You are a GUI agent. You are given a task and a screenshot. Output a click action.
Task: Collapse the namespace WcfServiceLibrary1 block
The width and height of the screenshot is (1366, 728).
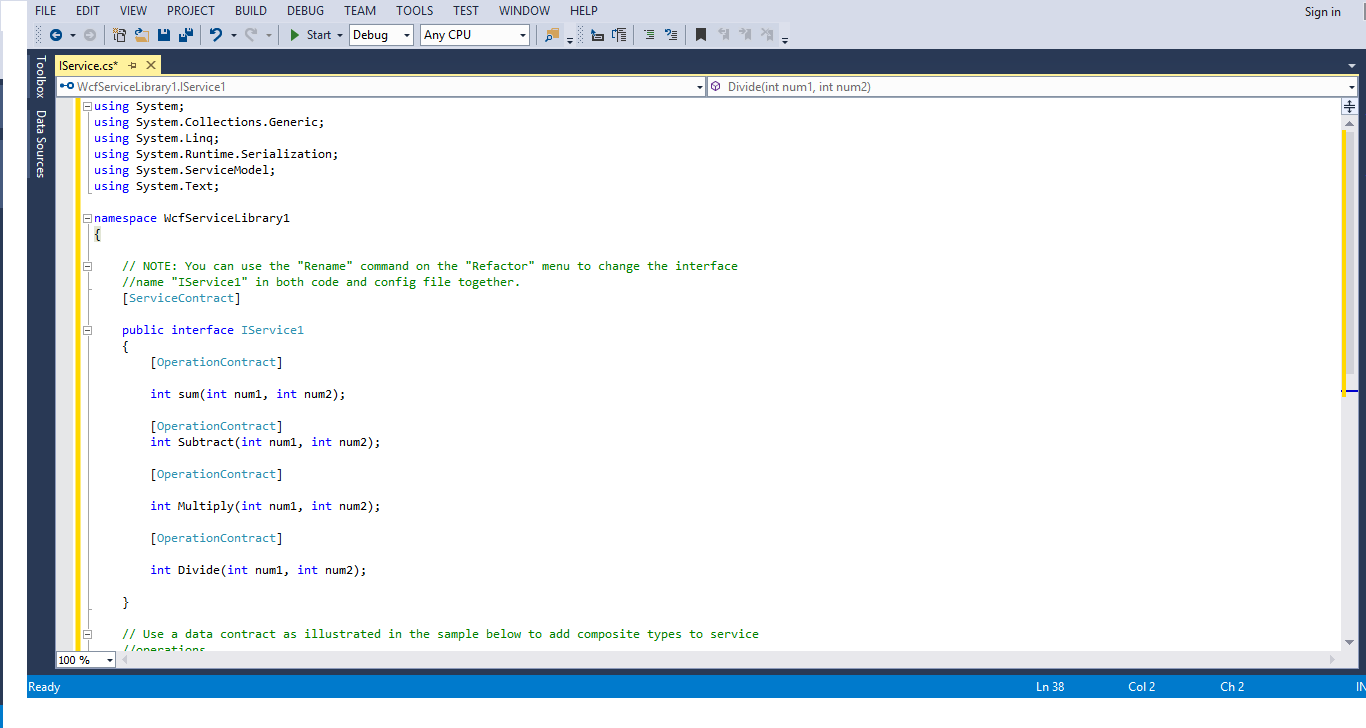pos(88,218)
